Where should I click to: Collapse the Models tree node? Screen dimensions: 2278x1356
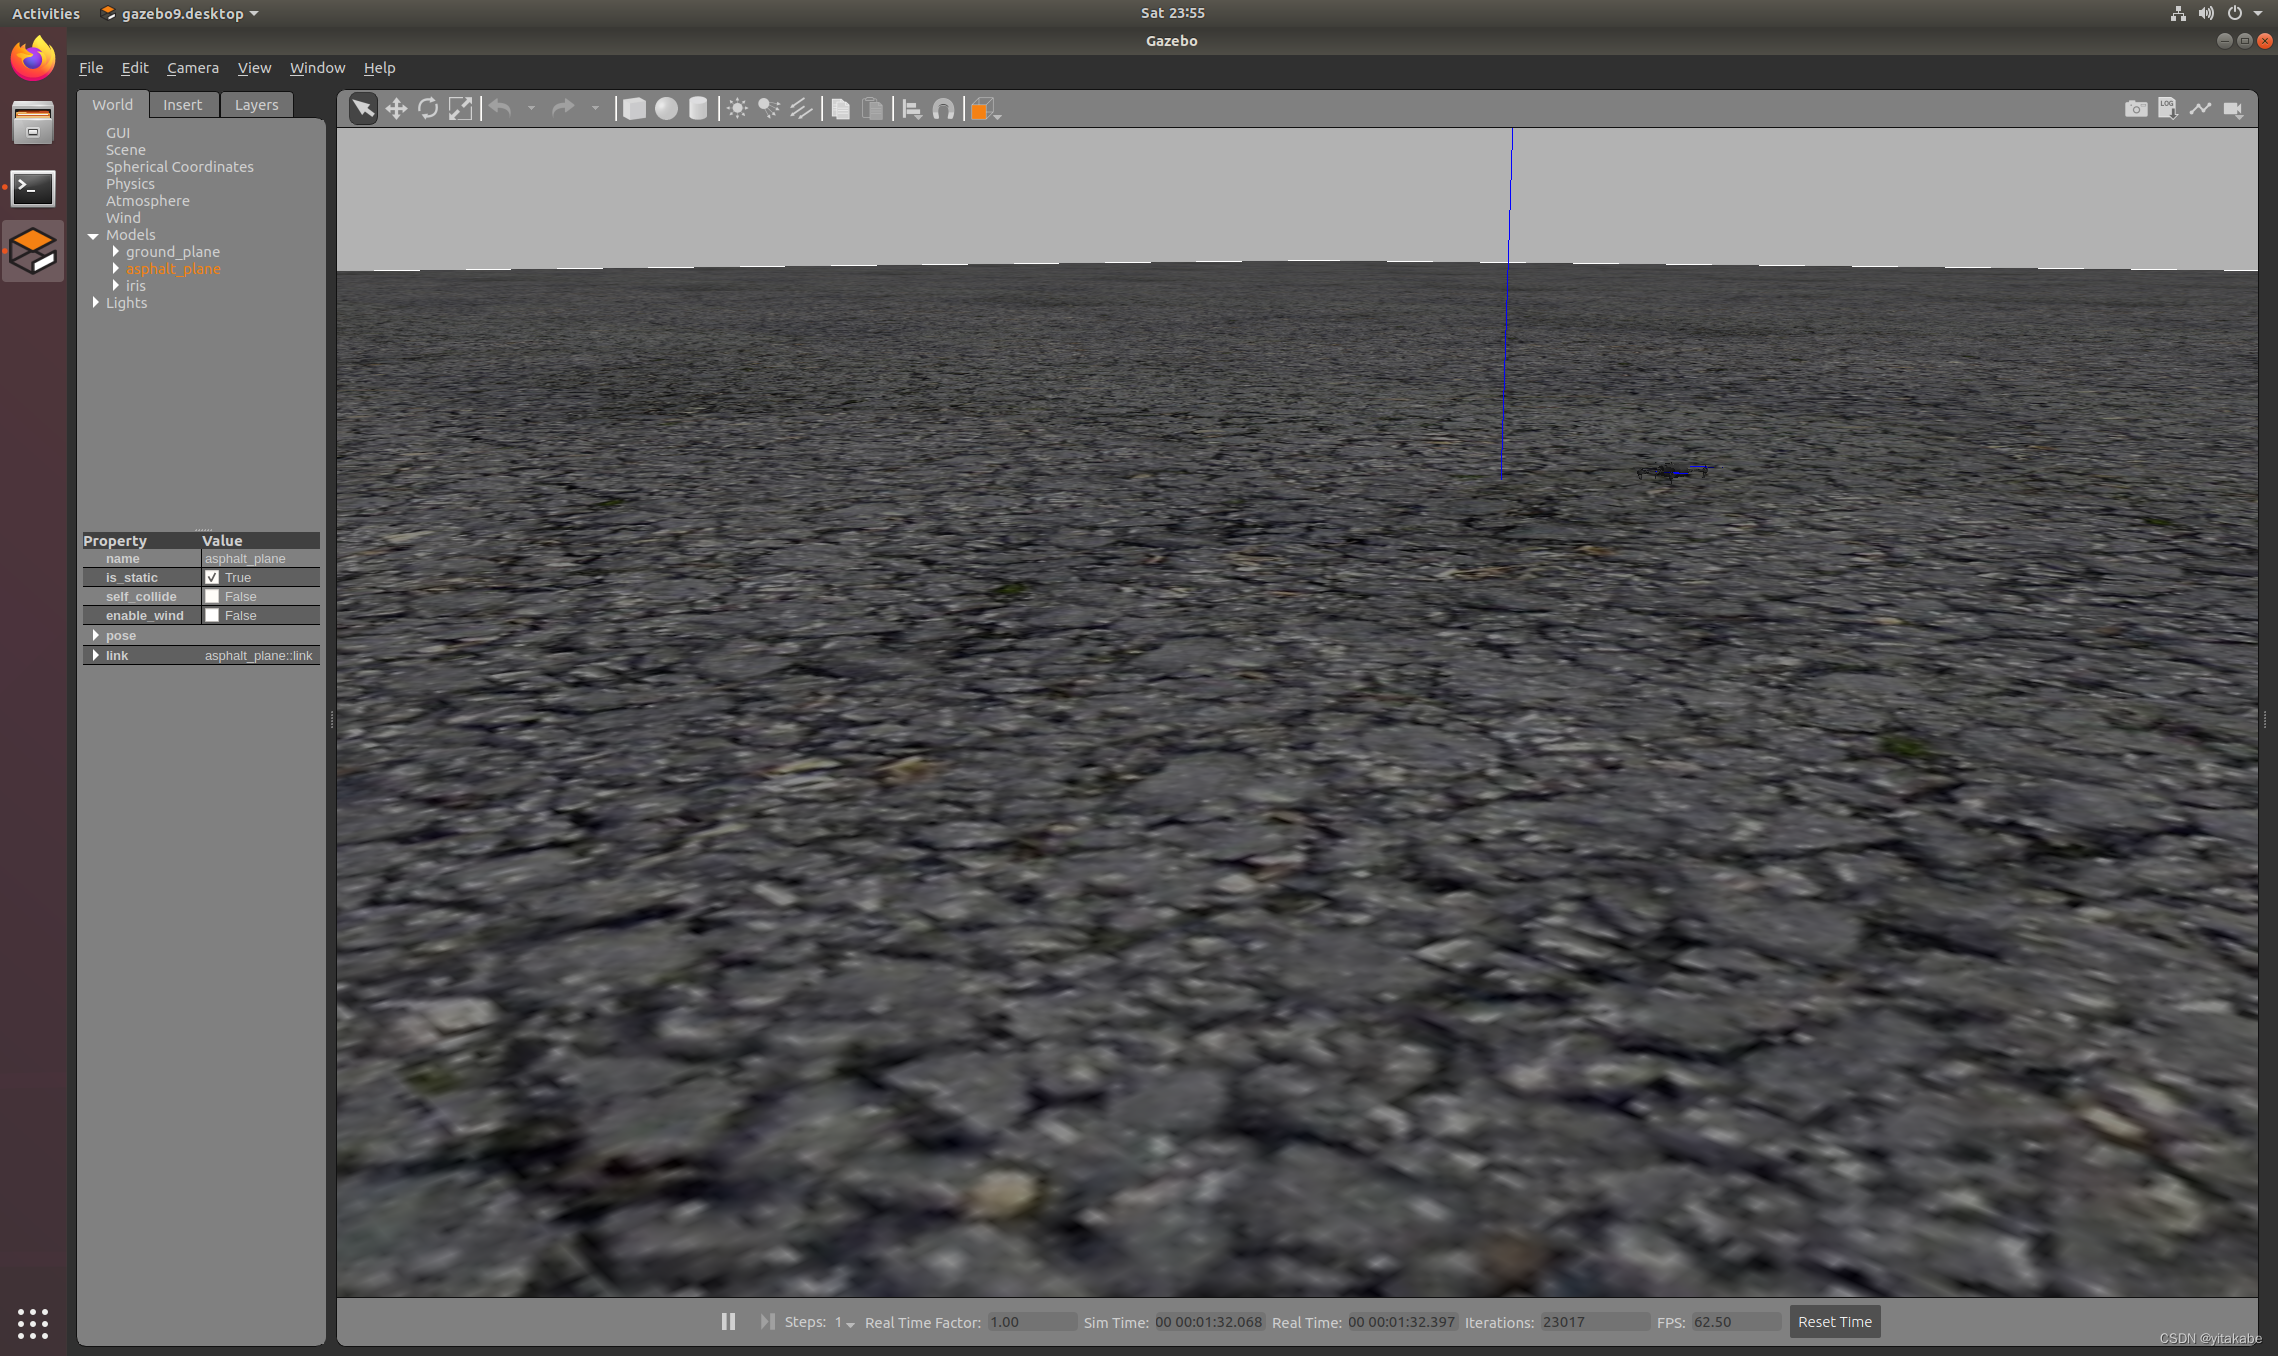tap(93, 235)
